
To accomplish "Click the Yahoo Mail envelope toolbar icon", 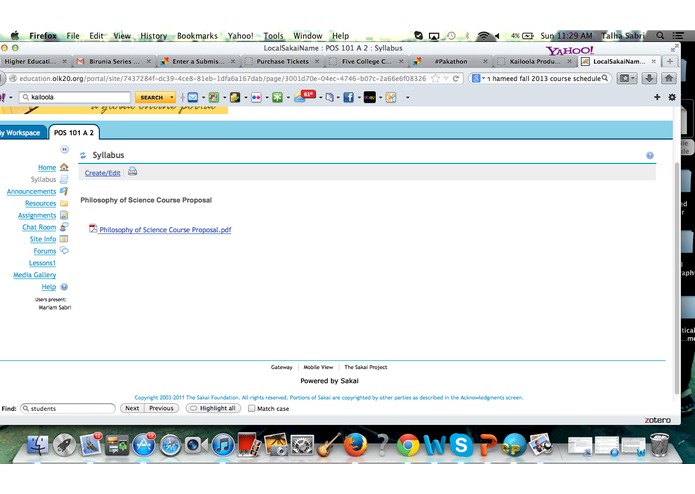I will [x=193, y=97].
